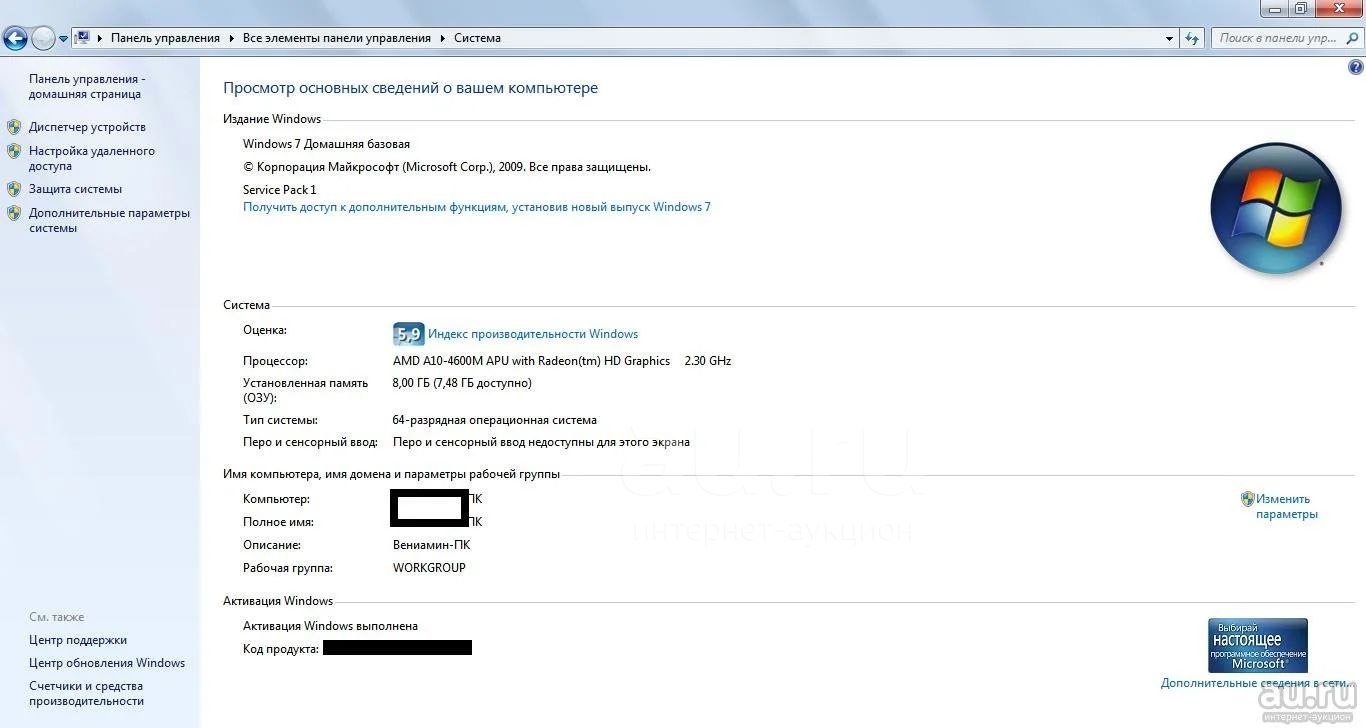Expand arrow after 'Все элементы панели управления'
This screenshot has width=1366, height=728.
pos(442,38)
